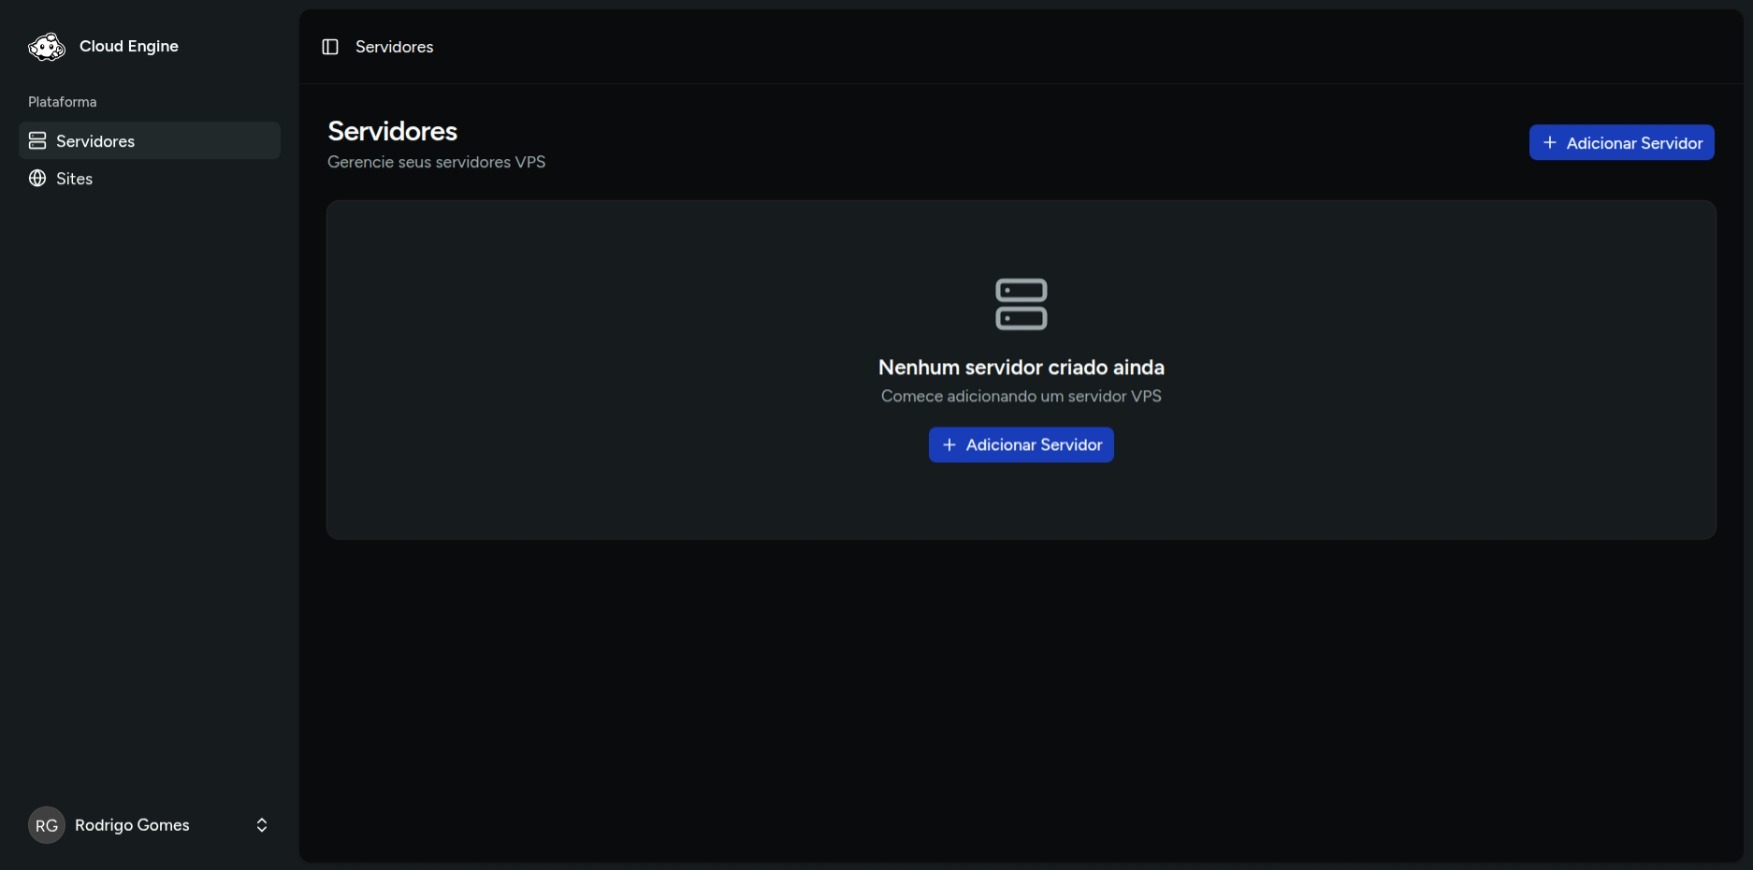Toggle the sidebar panel collapse icon

(x=330, y=47)
